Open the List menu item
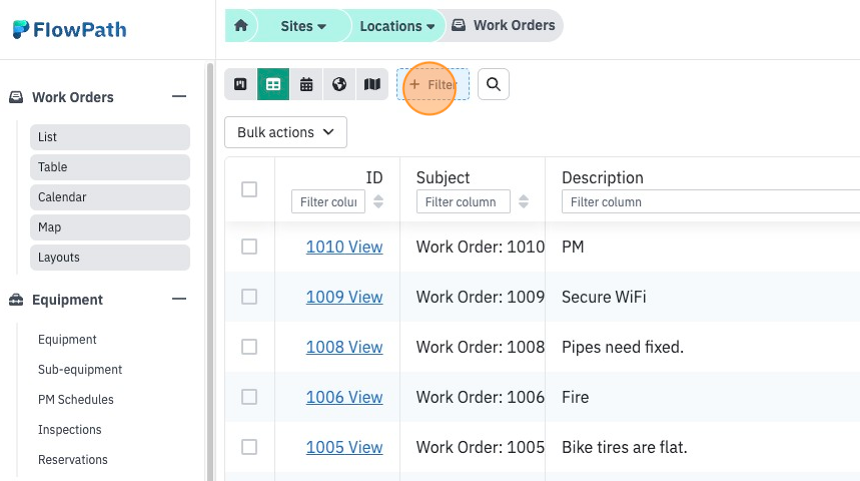860x481 pixels. [110, 137]
